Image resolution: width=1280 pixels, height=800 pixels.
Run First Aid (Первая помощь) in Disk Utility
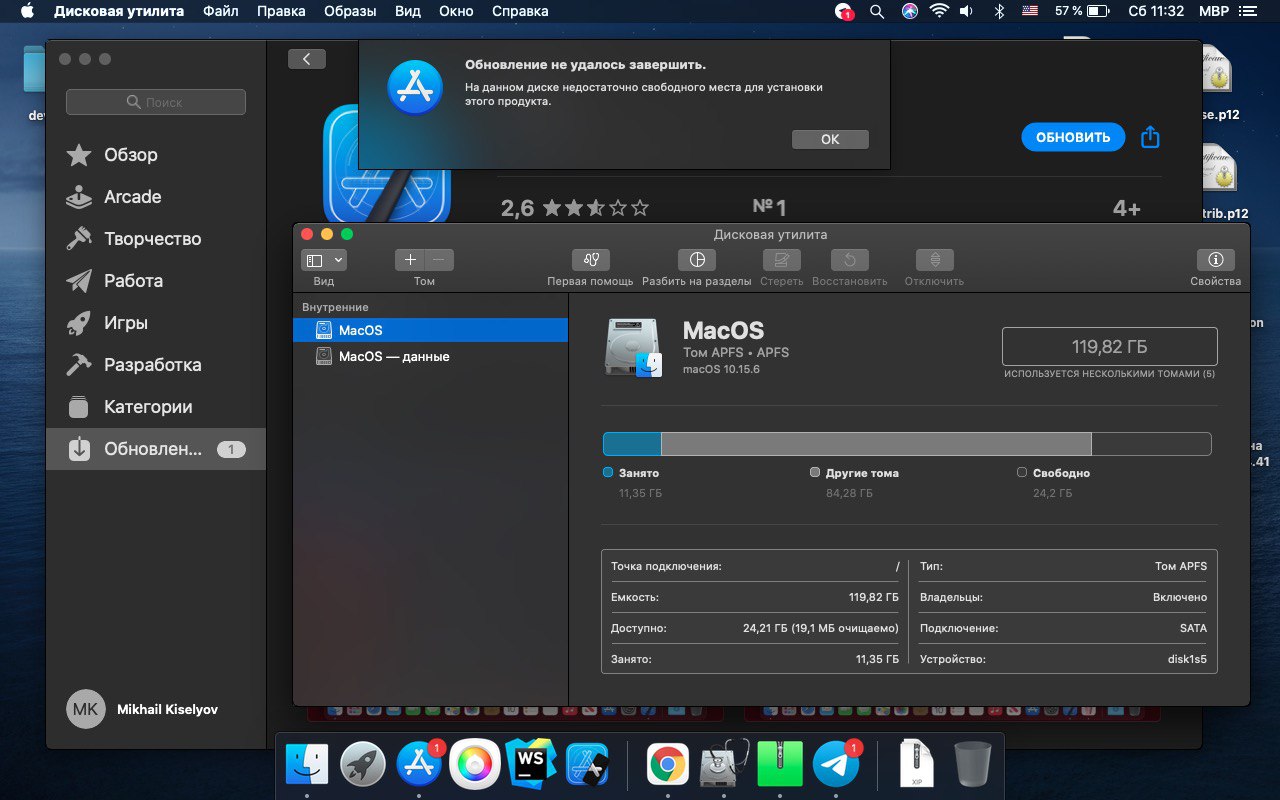(x=590, y=260)
